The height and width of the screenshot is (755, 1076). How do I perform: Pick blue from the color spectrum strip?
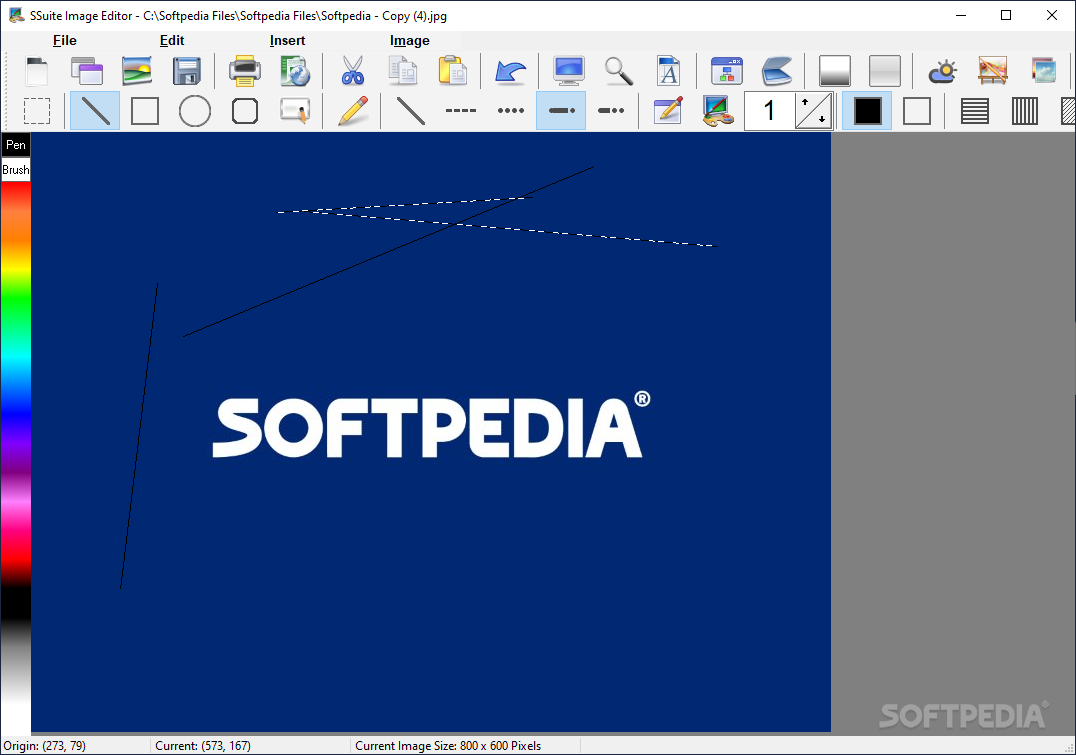pos(16,412)
